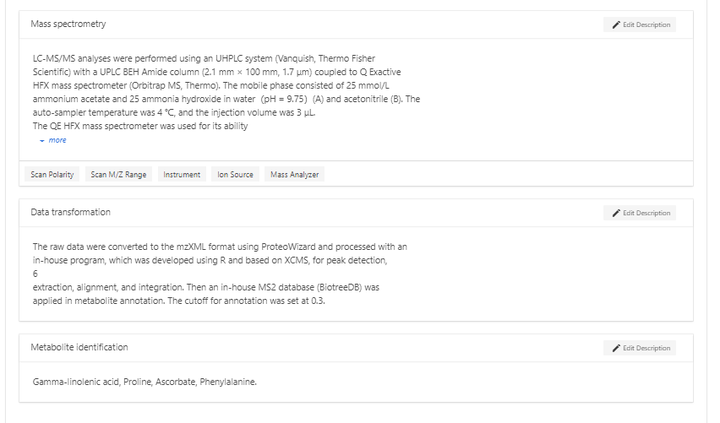This screenshot has width=720, height=423.
Task: Click the Metabolite identification section heading
Action: click(x=79, y=347)
